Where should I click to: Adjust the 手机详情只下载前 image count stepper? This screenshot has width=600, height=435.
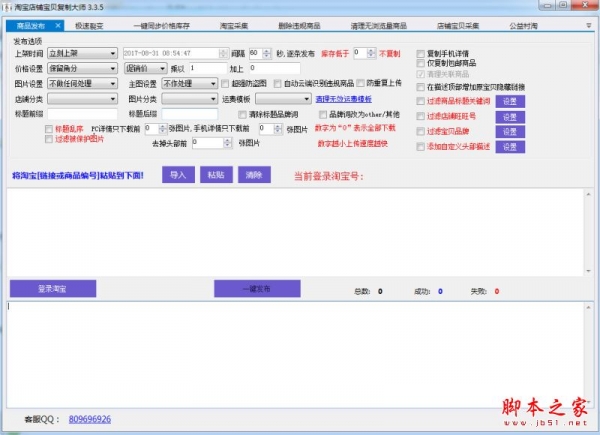(278, 129)
